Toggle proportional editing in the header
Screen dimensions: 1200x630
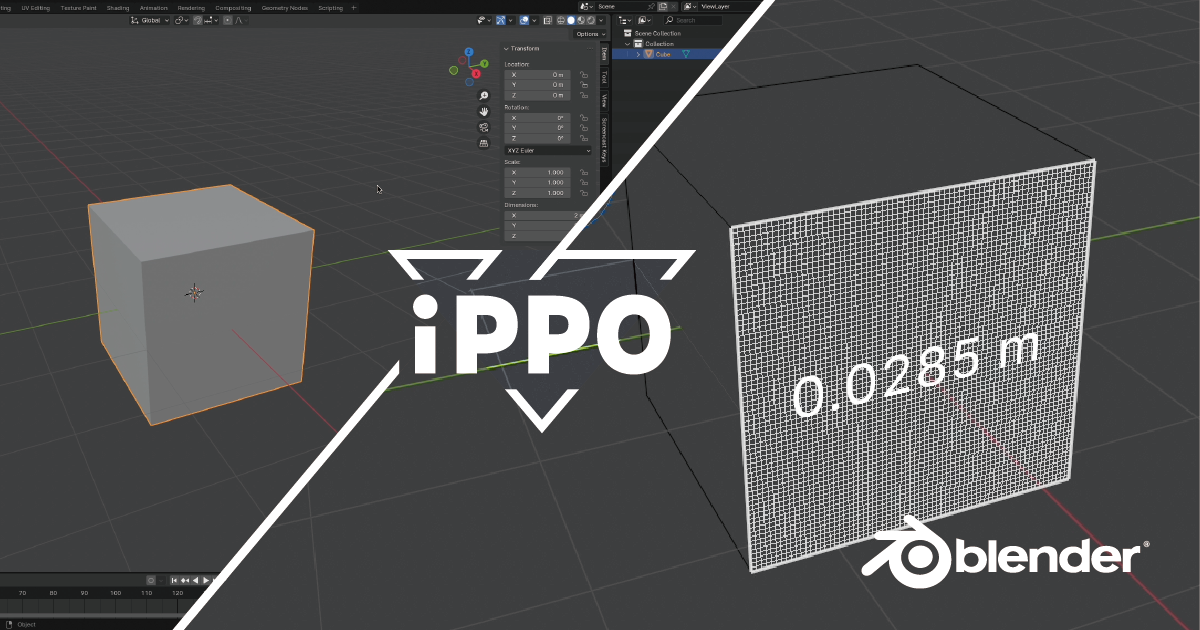(227, 20)
